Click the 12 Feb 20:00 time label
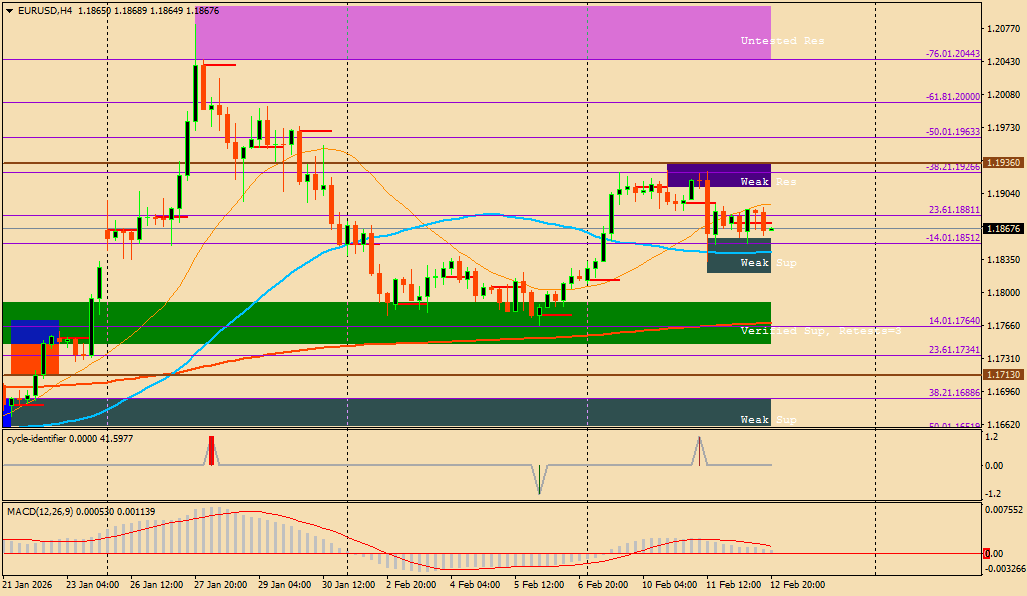This screenshot has height=596, width=1027. click(798, 584)
